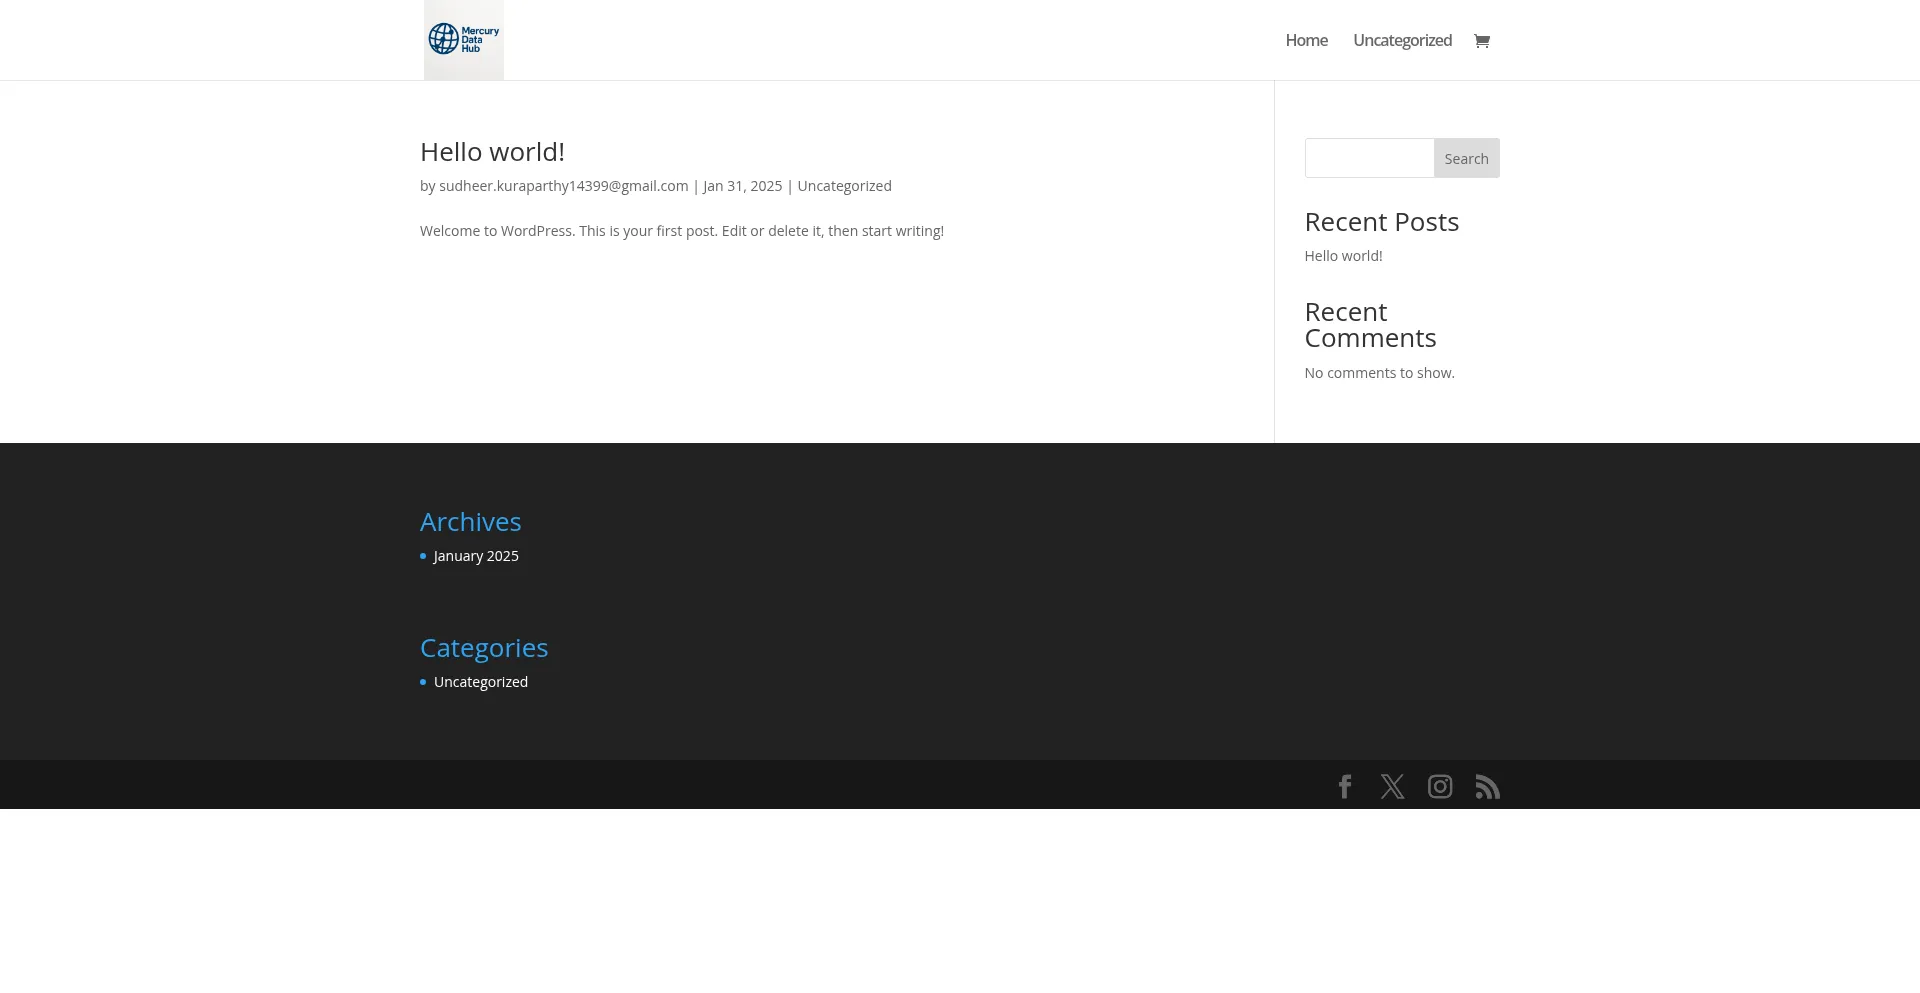This screenshot has height=993, width=1920.
Task: Open Uncategorized in top navigation menu
Action: click(x=1402, y=41)
